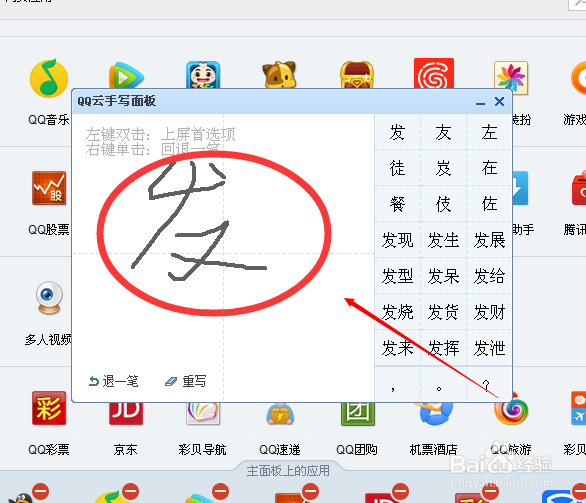Screen dimensions: 586x503
Task: Minimize the QQ云手写面板 window
Action: pos(481,103)
